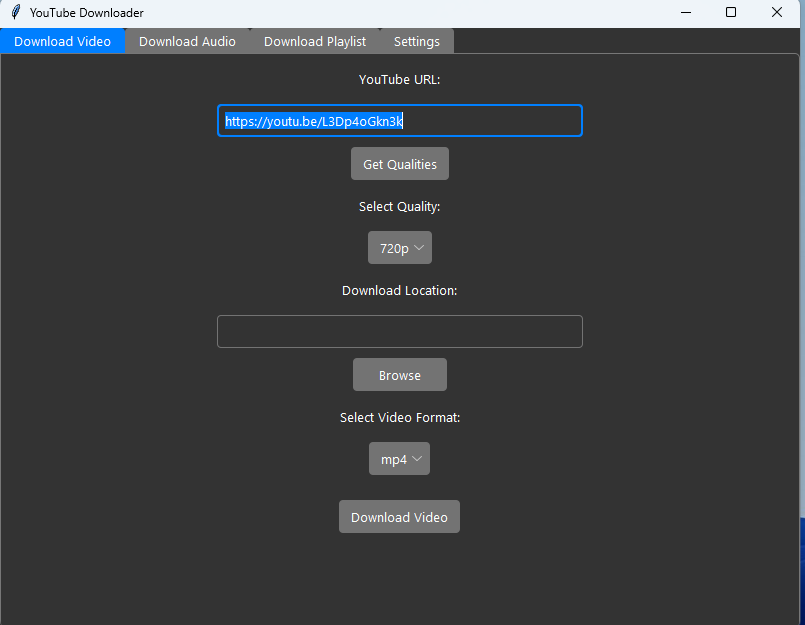Click the Browse button

click(399, 375)
